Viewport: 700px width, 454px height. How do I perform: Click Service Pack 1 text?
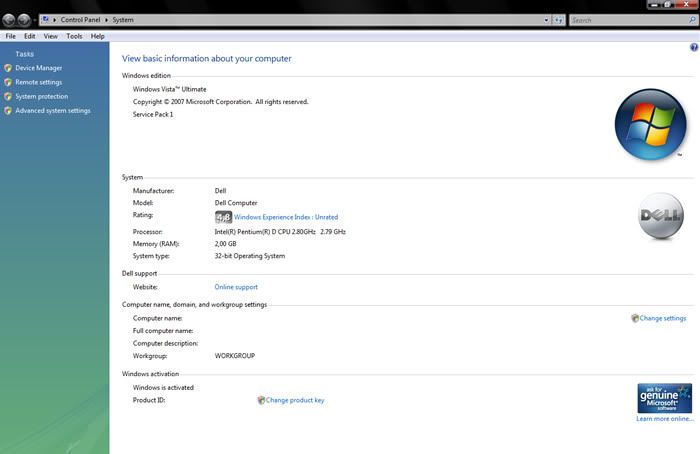click(x=153, y=114)
